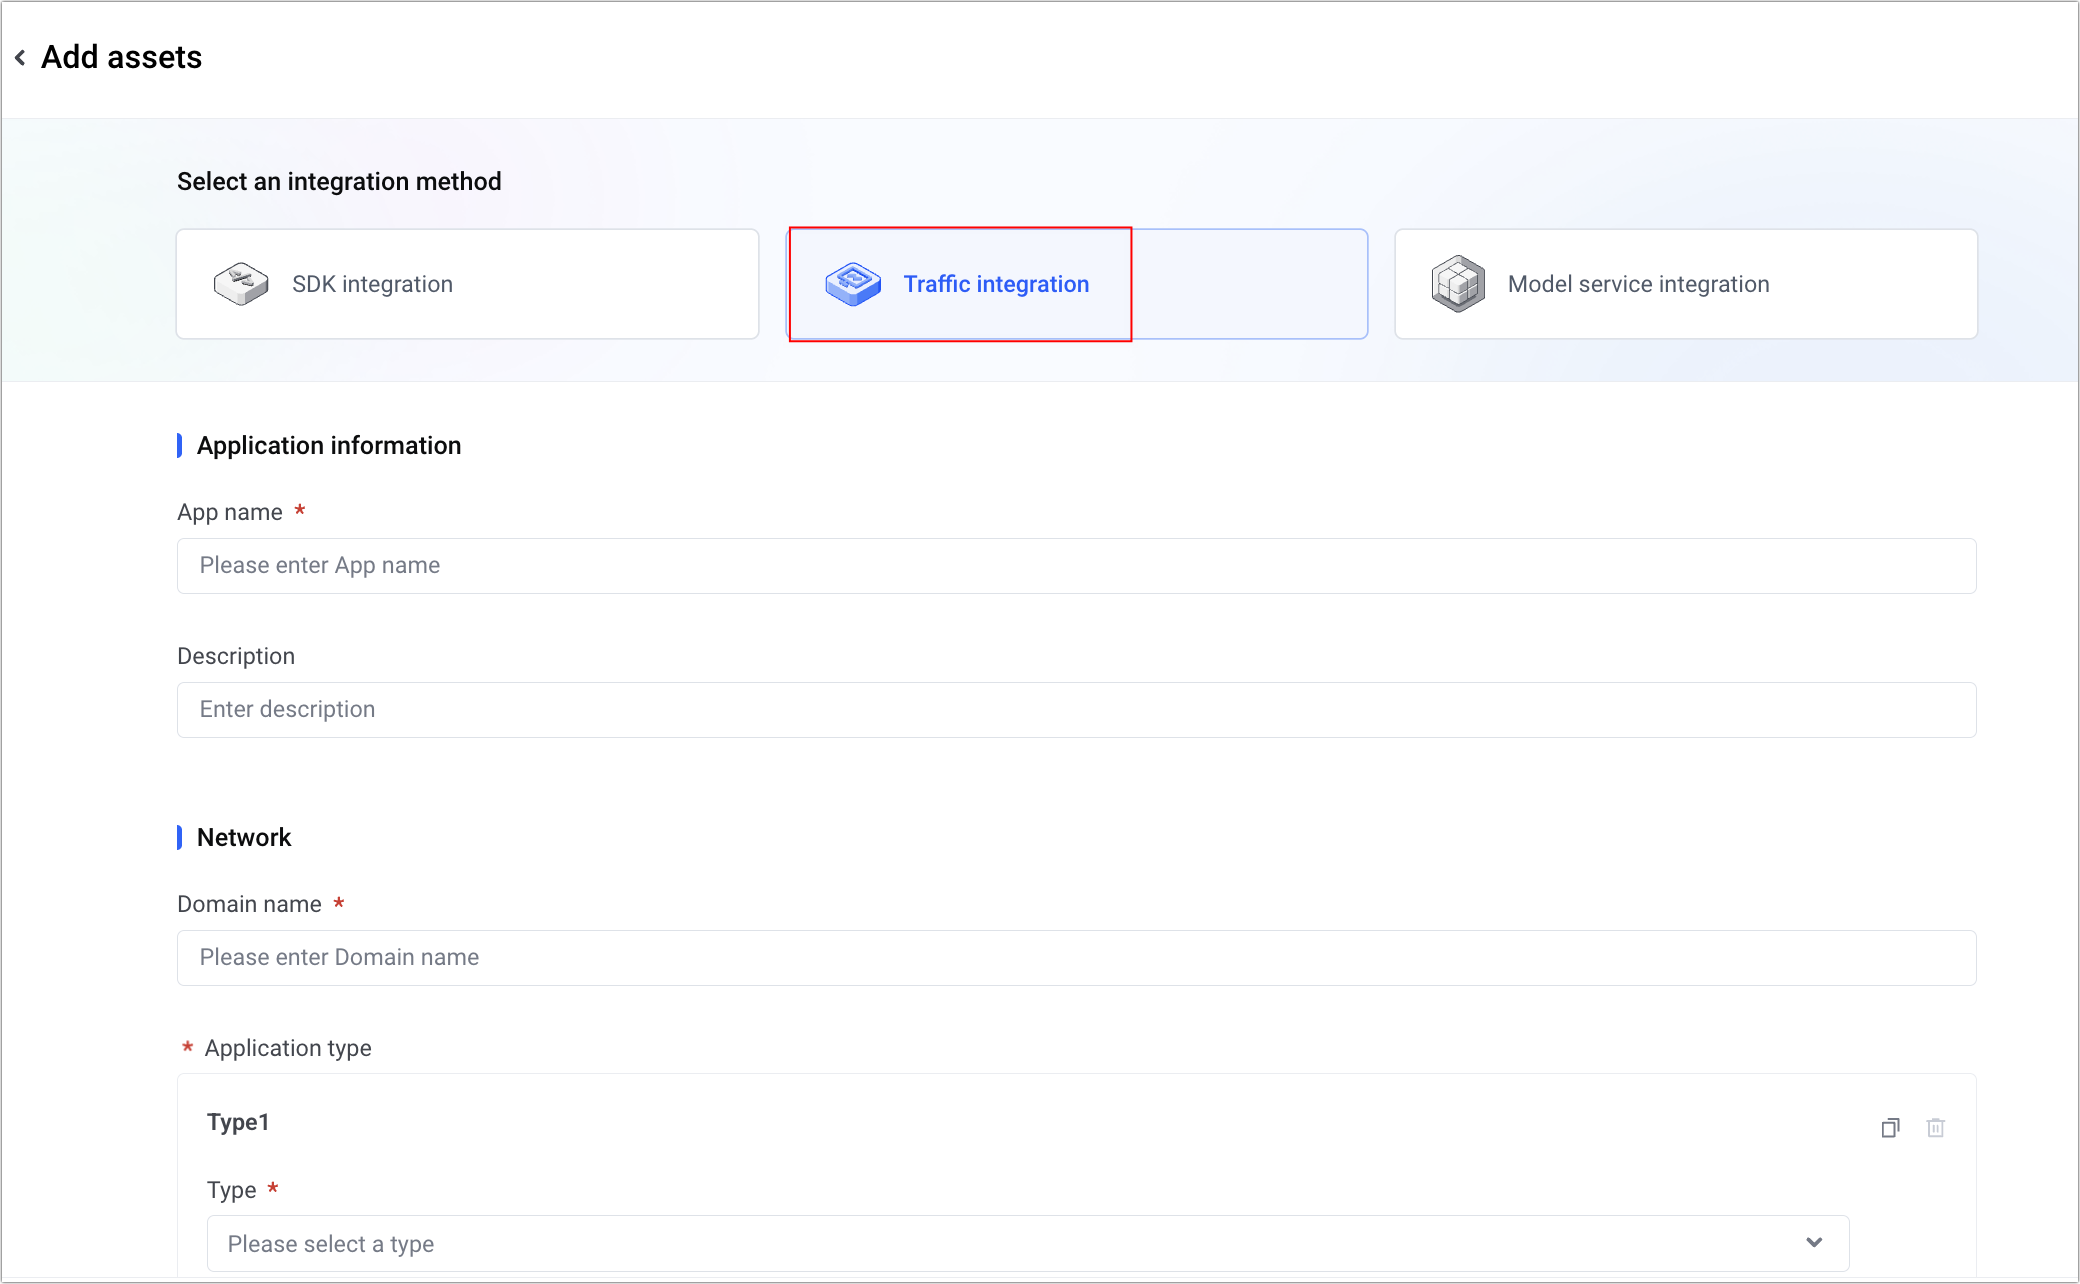The width and height of the screenshot is (2080, 1284).
Task: Click the chevron arrow in Type dropdown
Action: pyautogui.click(x=1814, y=1243)
